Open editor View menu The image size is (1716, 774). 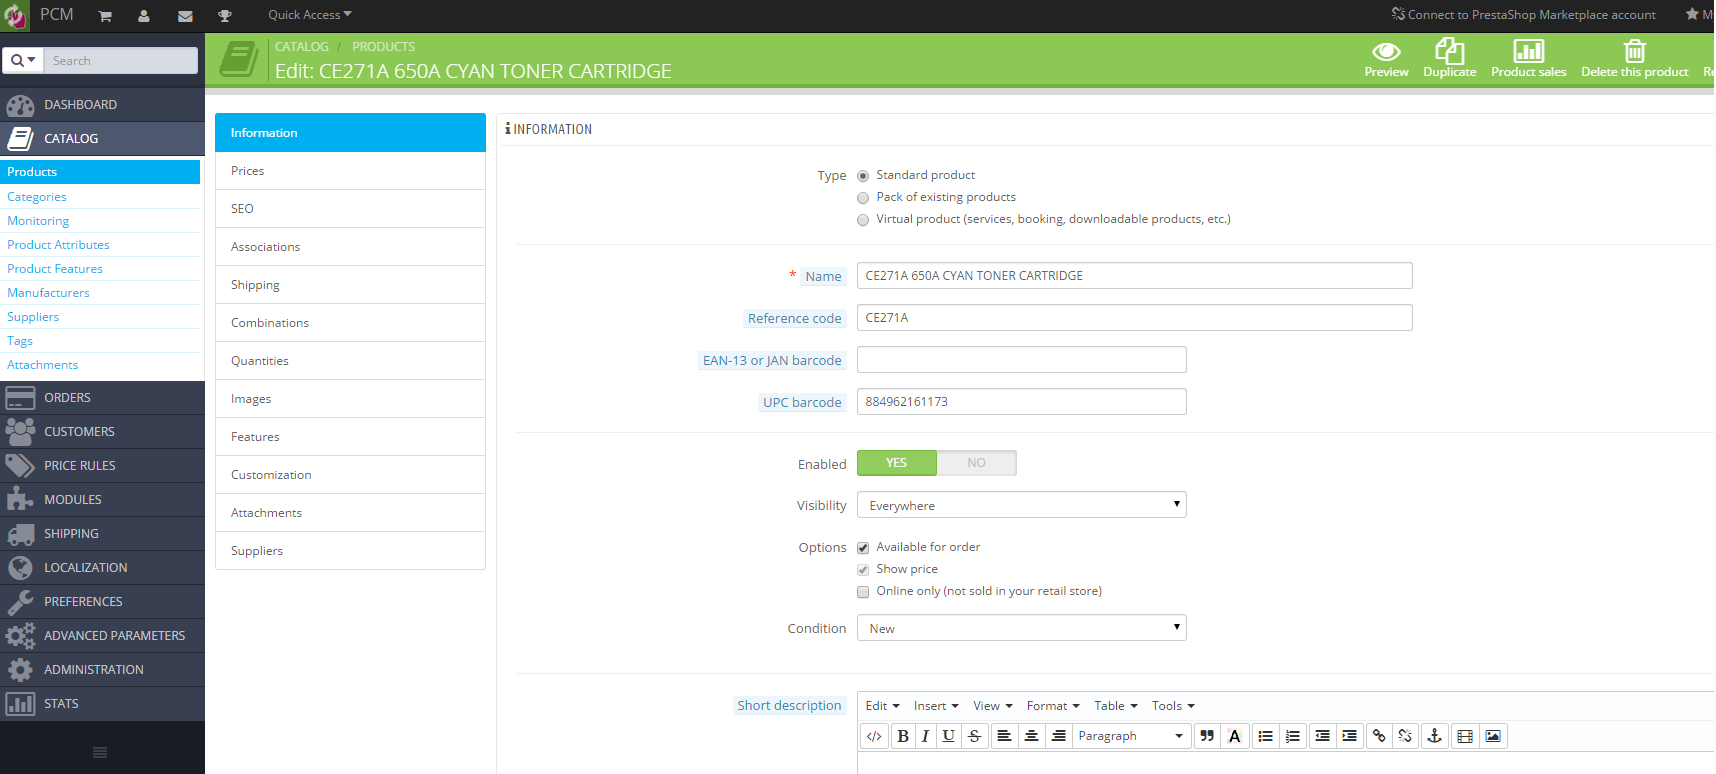993,706
